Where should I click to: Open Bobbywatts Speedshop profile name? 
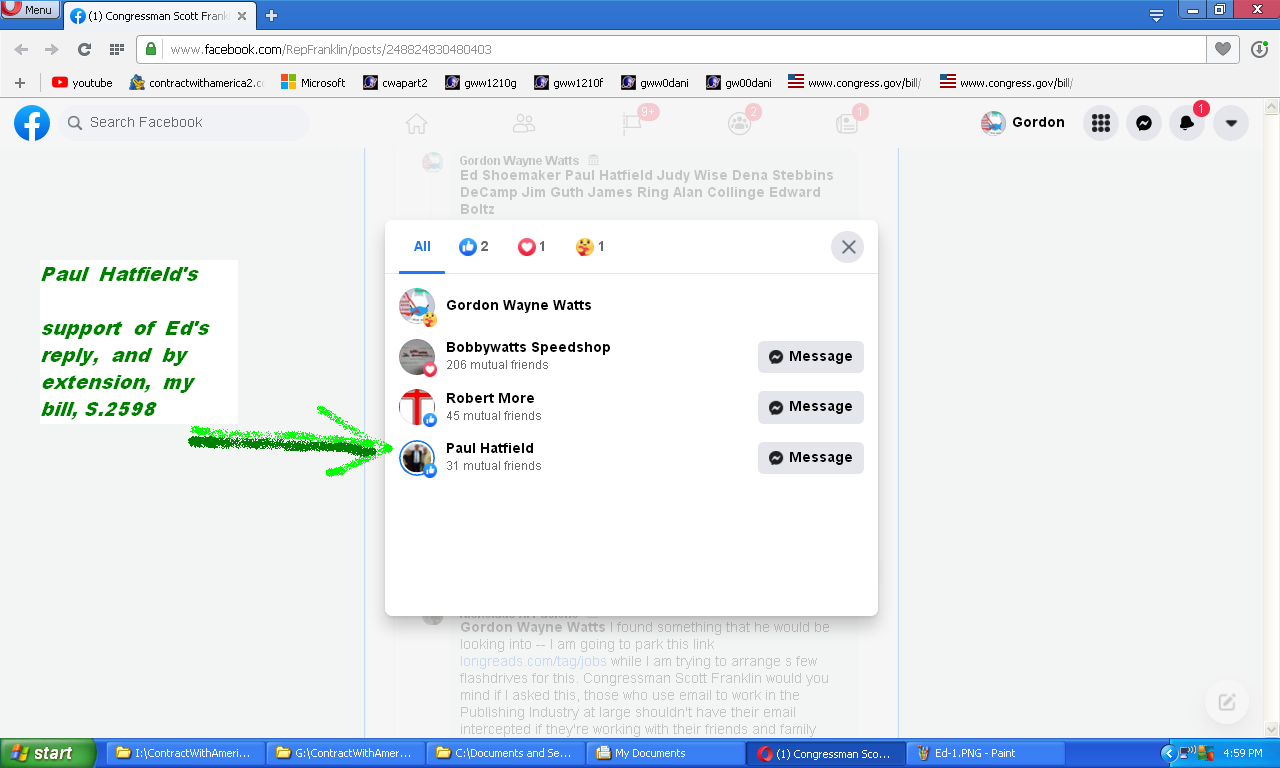[x=528, y=347]
